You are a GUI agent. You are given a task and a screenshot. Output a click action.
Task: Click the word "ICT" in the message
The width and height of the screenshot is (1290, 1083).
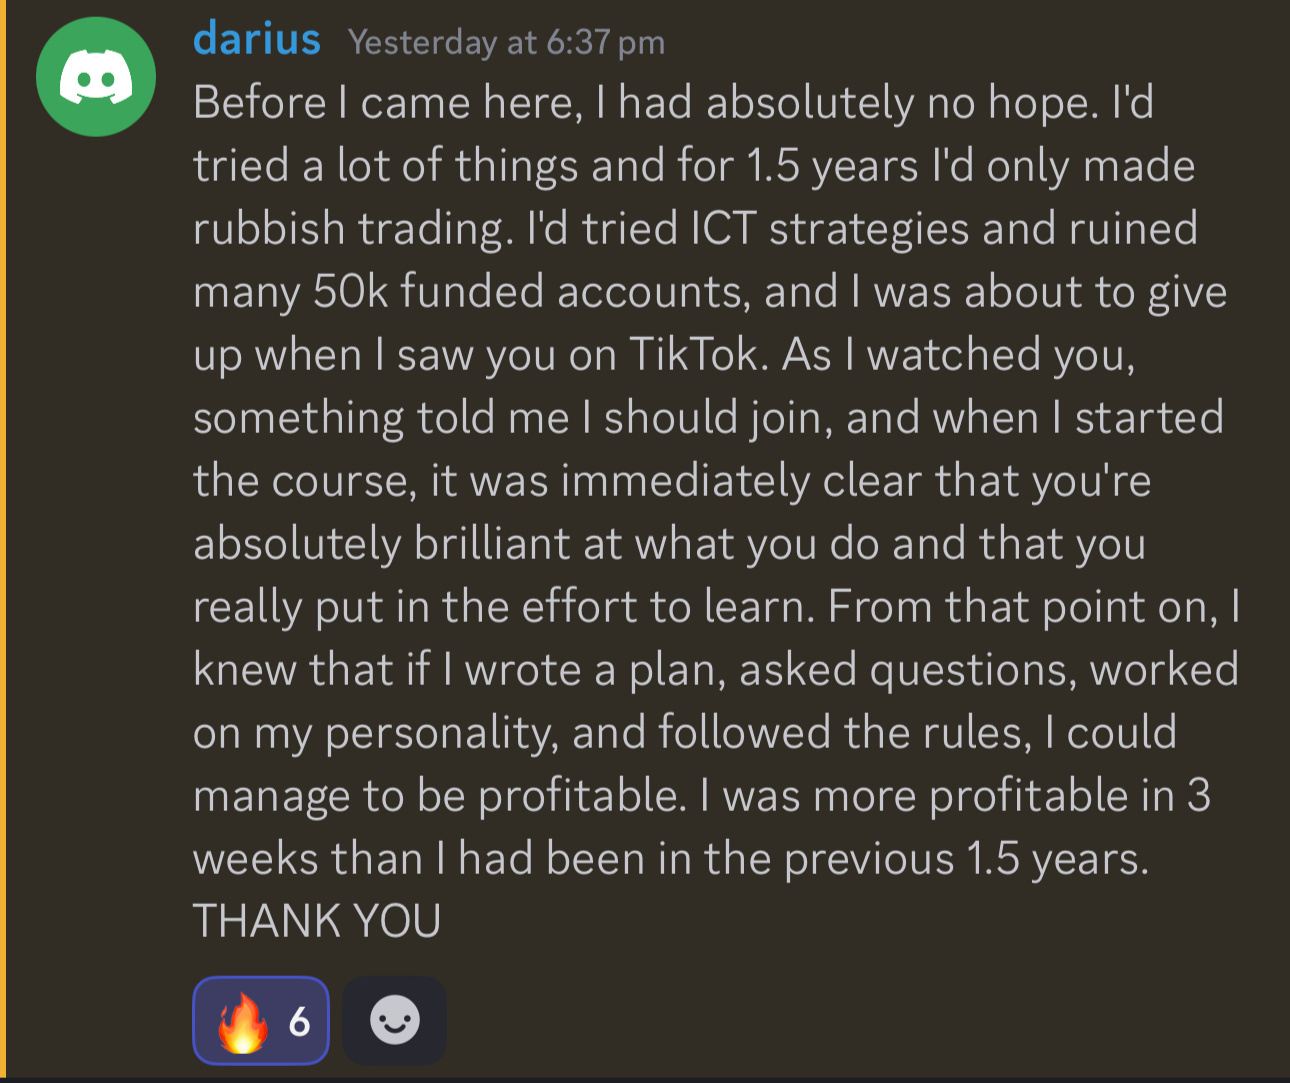point(723,228)
